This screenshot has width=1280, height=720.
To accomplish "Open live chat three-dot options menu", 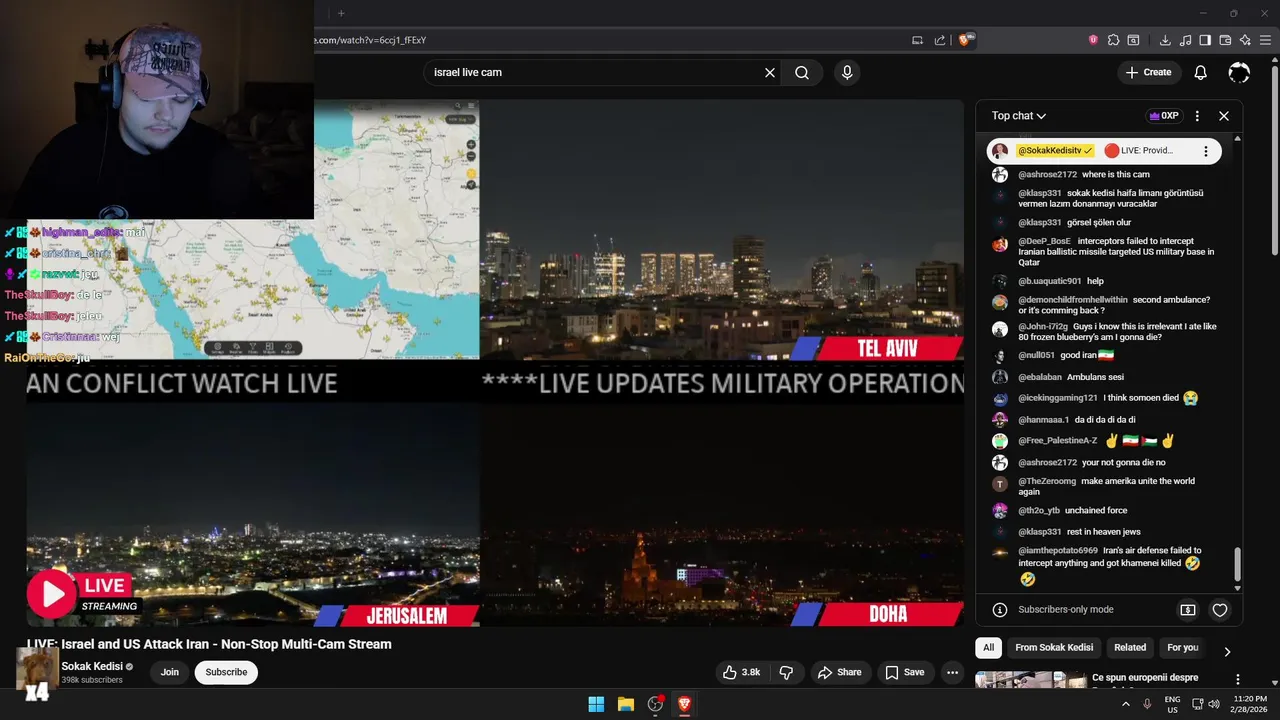I will (1197, 116).
